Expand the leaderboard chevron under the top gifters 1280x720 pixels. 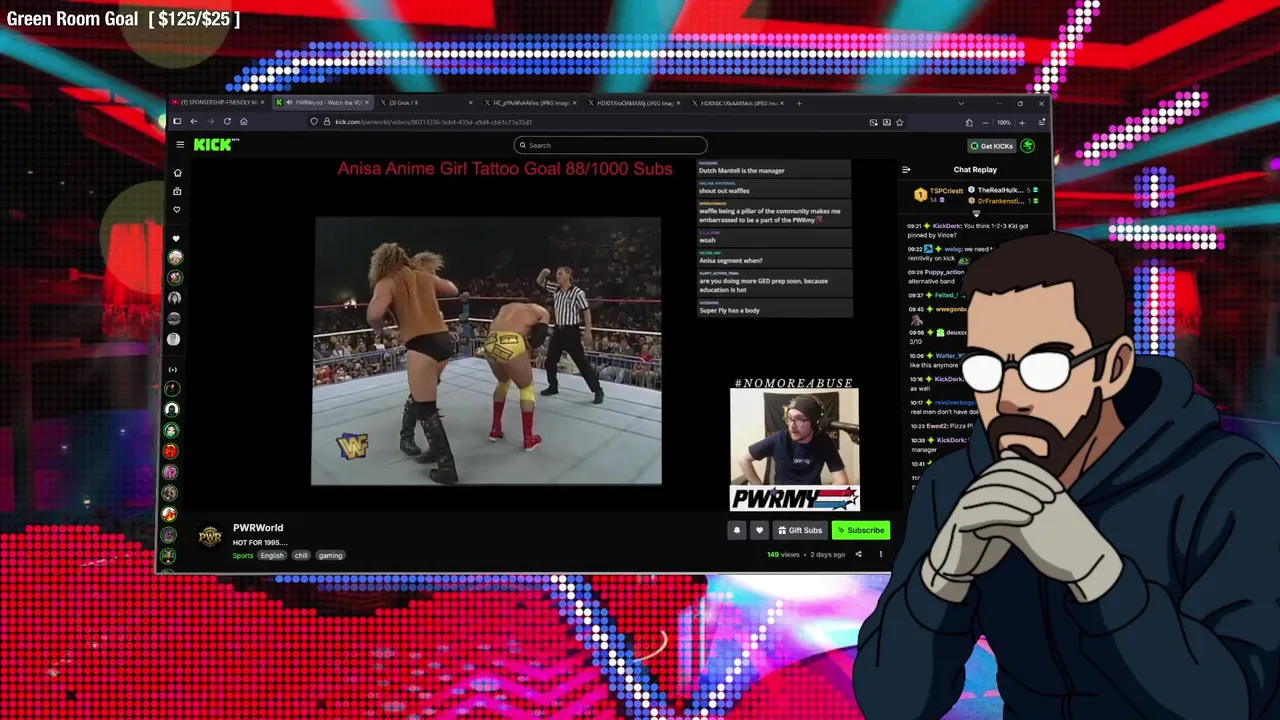point(976,213)
